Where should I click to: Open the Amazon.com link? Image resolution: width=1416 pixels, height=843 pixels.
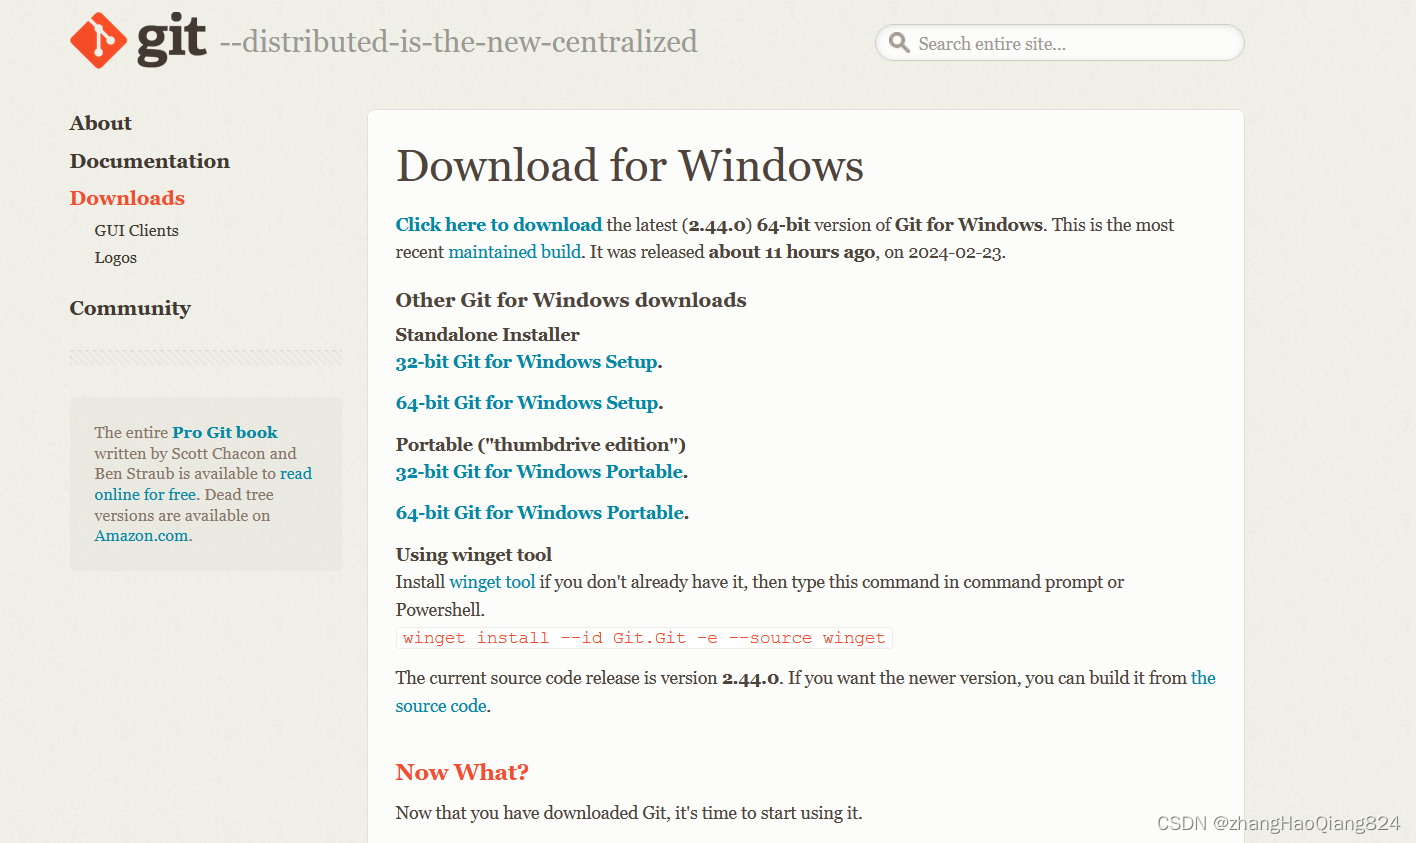(141, 536)
